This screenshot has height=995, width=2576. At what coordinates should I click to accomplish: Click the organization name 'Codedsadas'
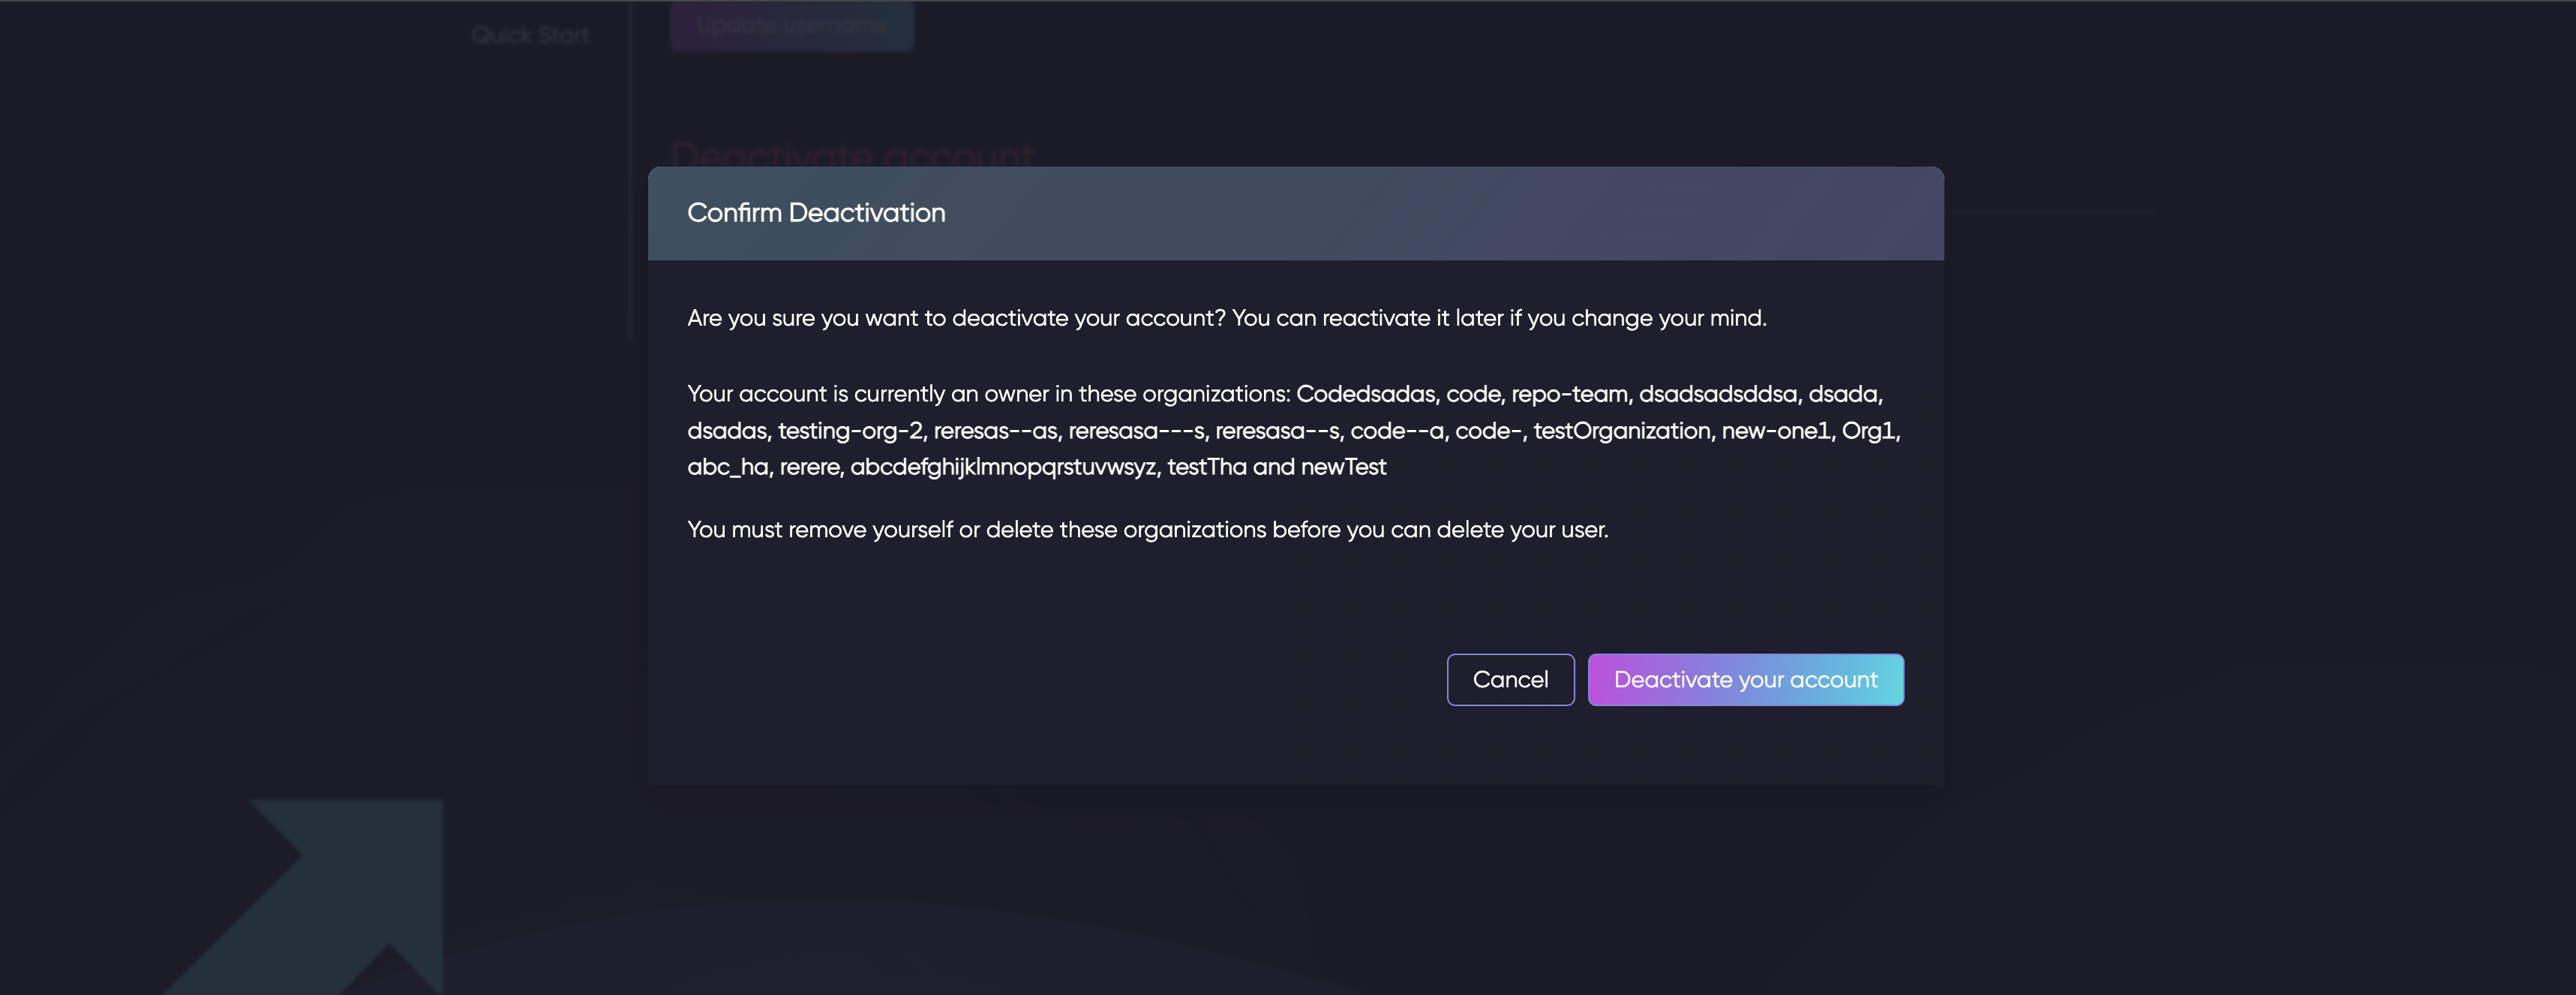tap(1365, 394)
